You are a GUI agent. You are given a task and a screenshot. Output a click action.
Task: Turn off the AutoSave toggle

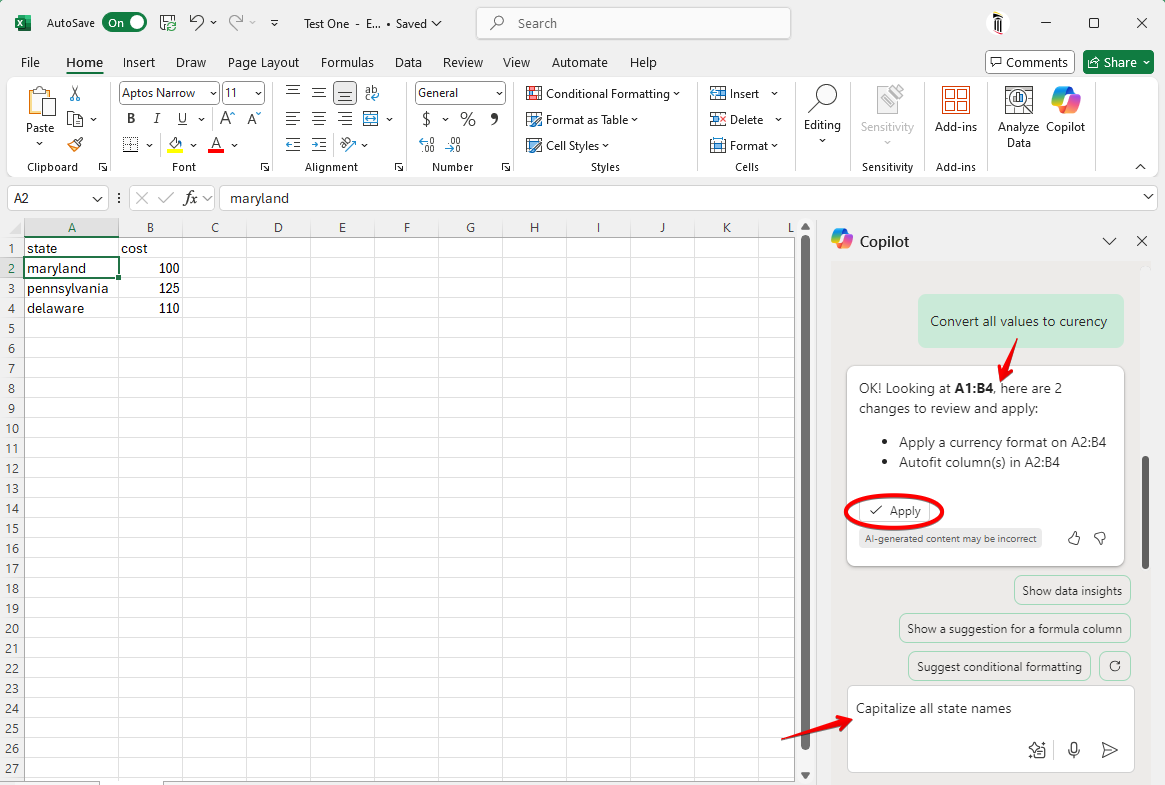click(x=124, y=23)
